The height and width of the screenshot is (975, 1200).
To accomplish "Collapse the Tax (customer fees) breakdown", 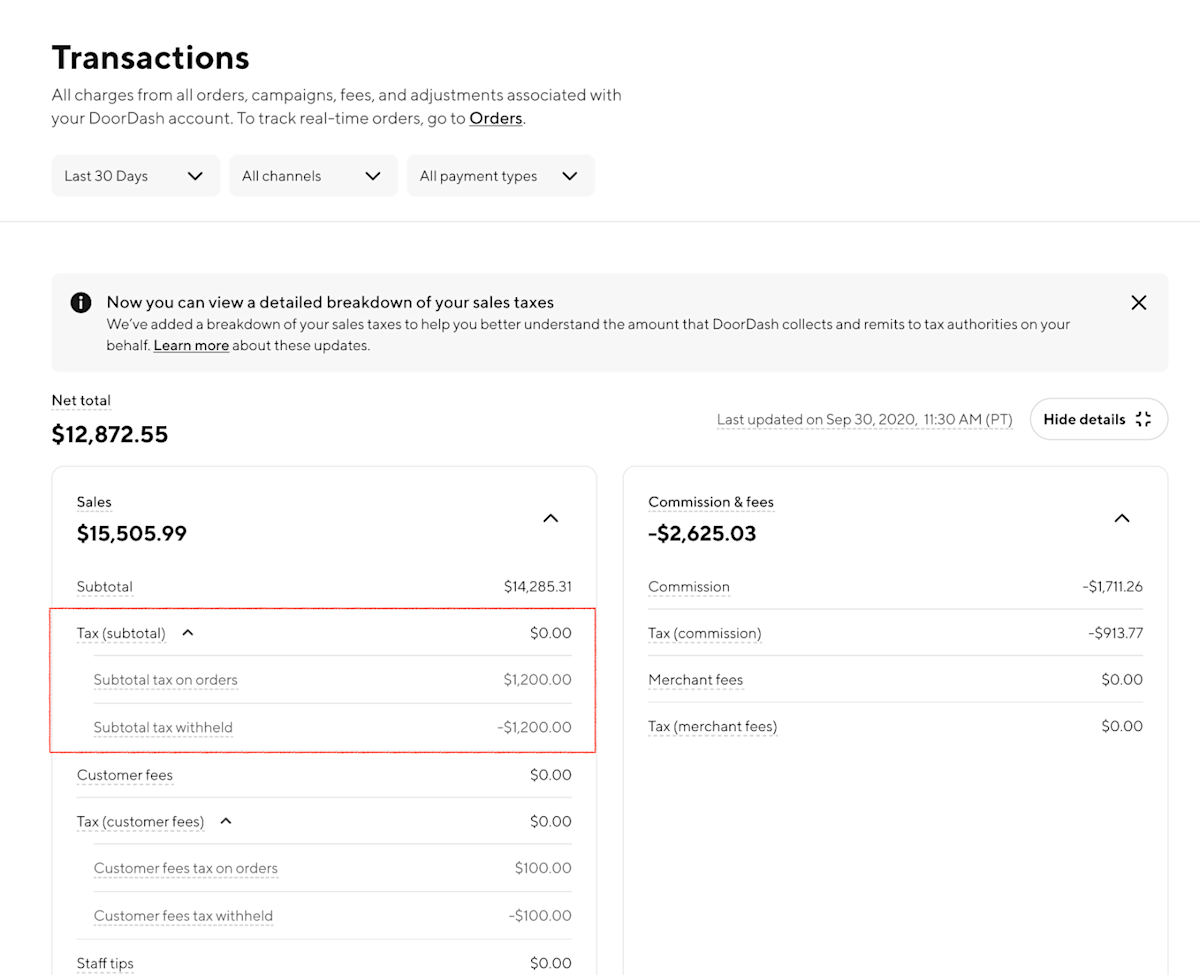I will coord(224,820).
